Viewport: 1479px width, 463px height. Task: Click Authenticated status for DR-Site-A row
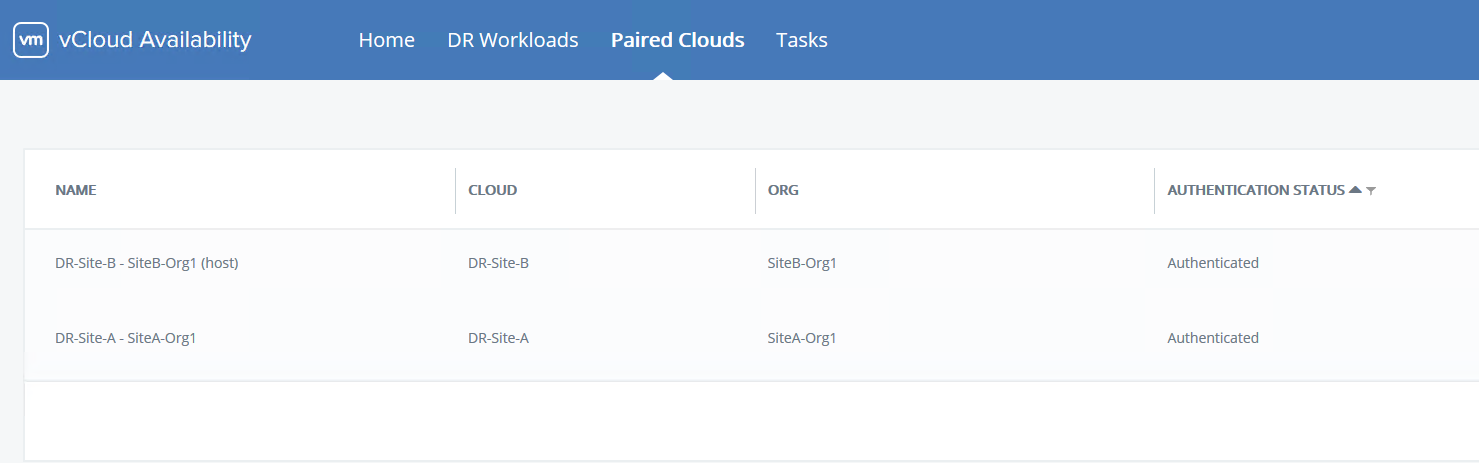[1212, 338]
